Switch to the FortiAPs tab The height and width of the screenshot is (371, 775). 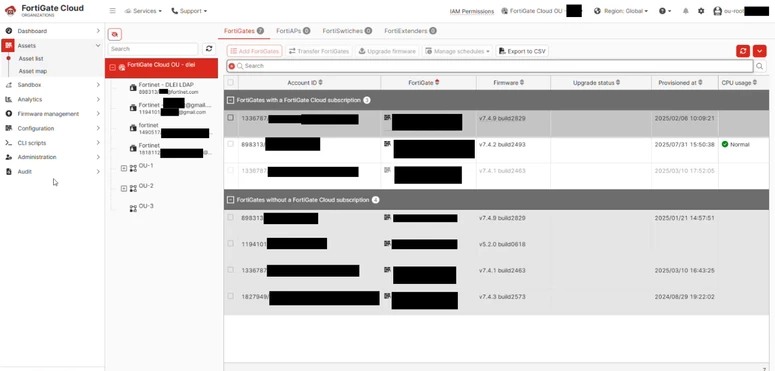click(x=293, y=31)
